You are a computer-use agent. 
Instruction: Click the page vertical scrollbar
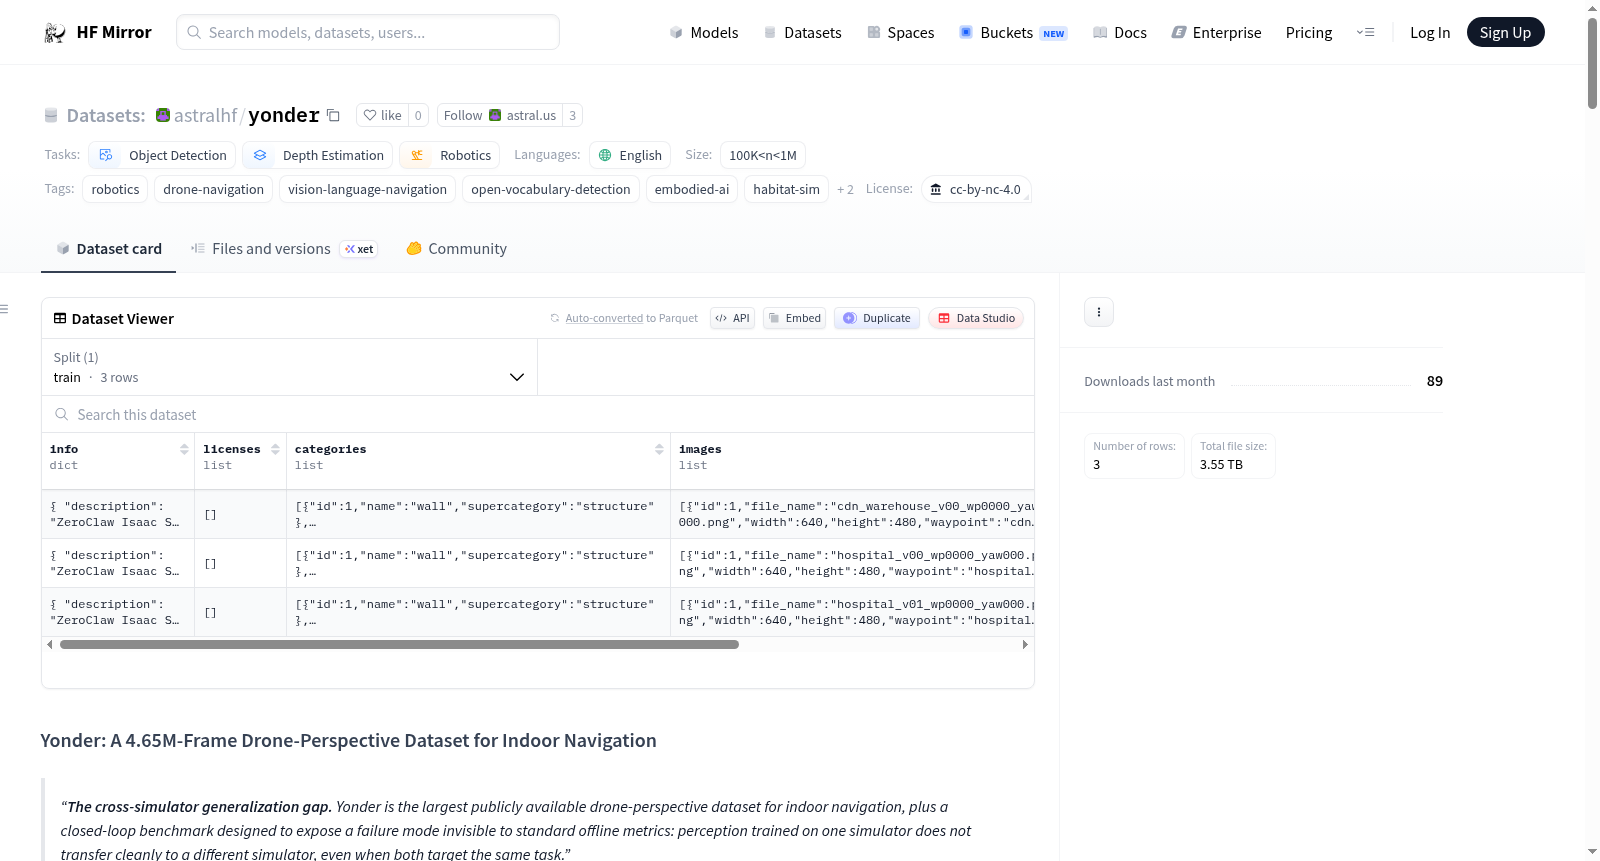click(1592, 62)
